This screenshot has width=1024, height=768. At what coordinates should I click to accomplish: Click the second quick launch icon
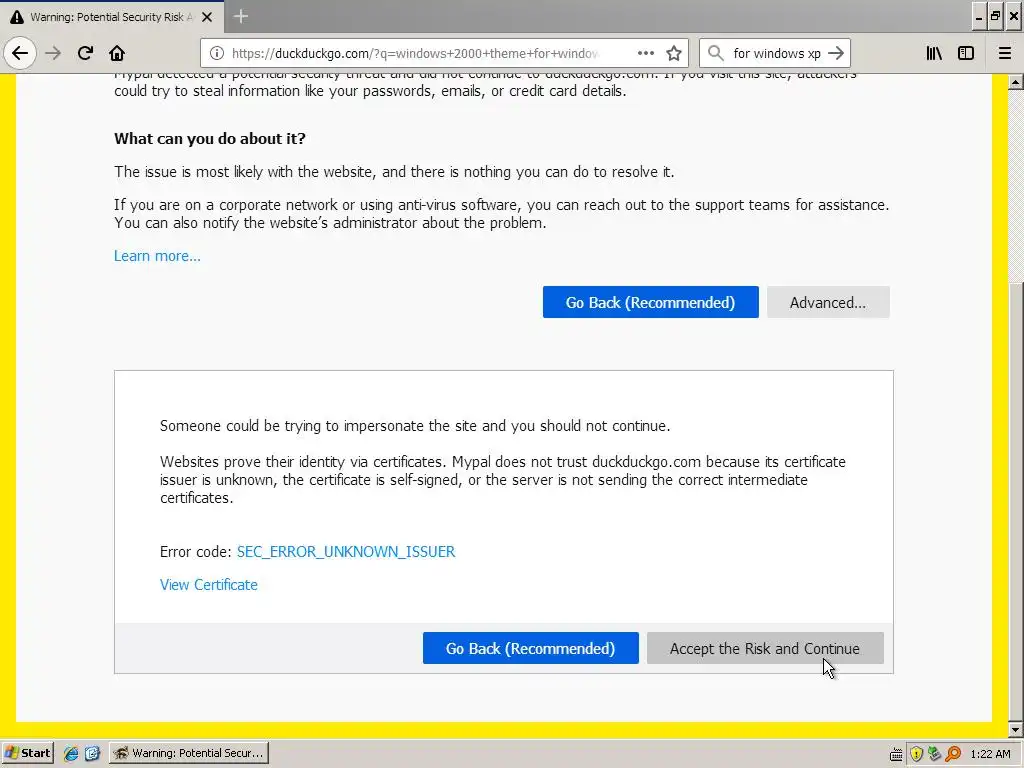tap(92, 754)
